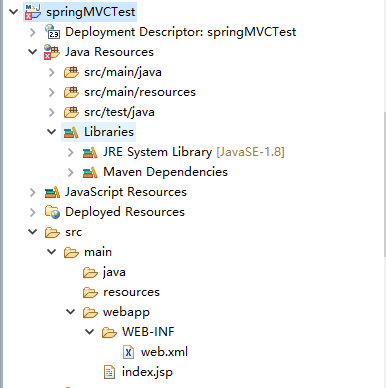This screenshot has width=386, height=388.
Task: Collapse the src folder node
Action: coord(32,232)
